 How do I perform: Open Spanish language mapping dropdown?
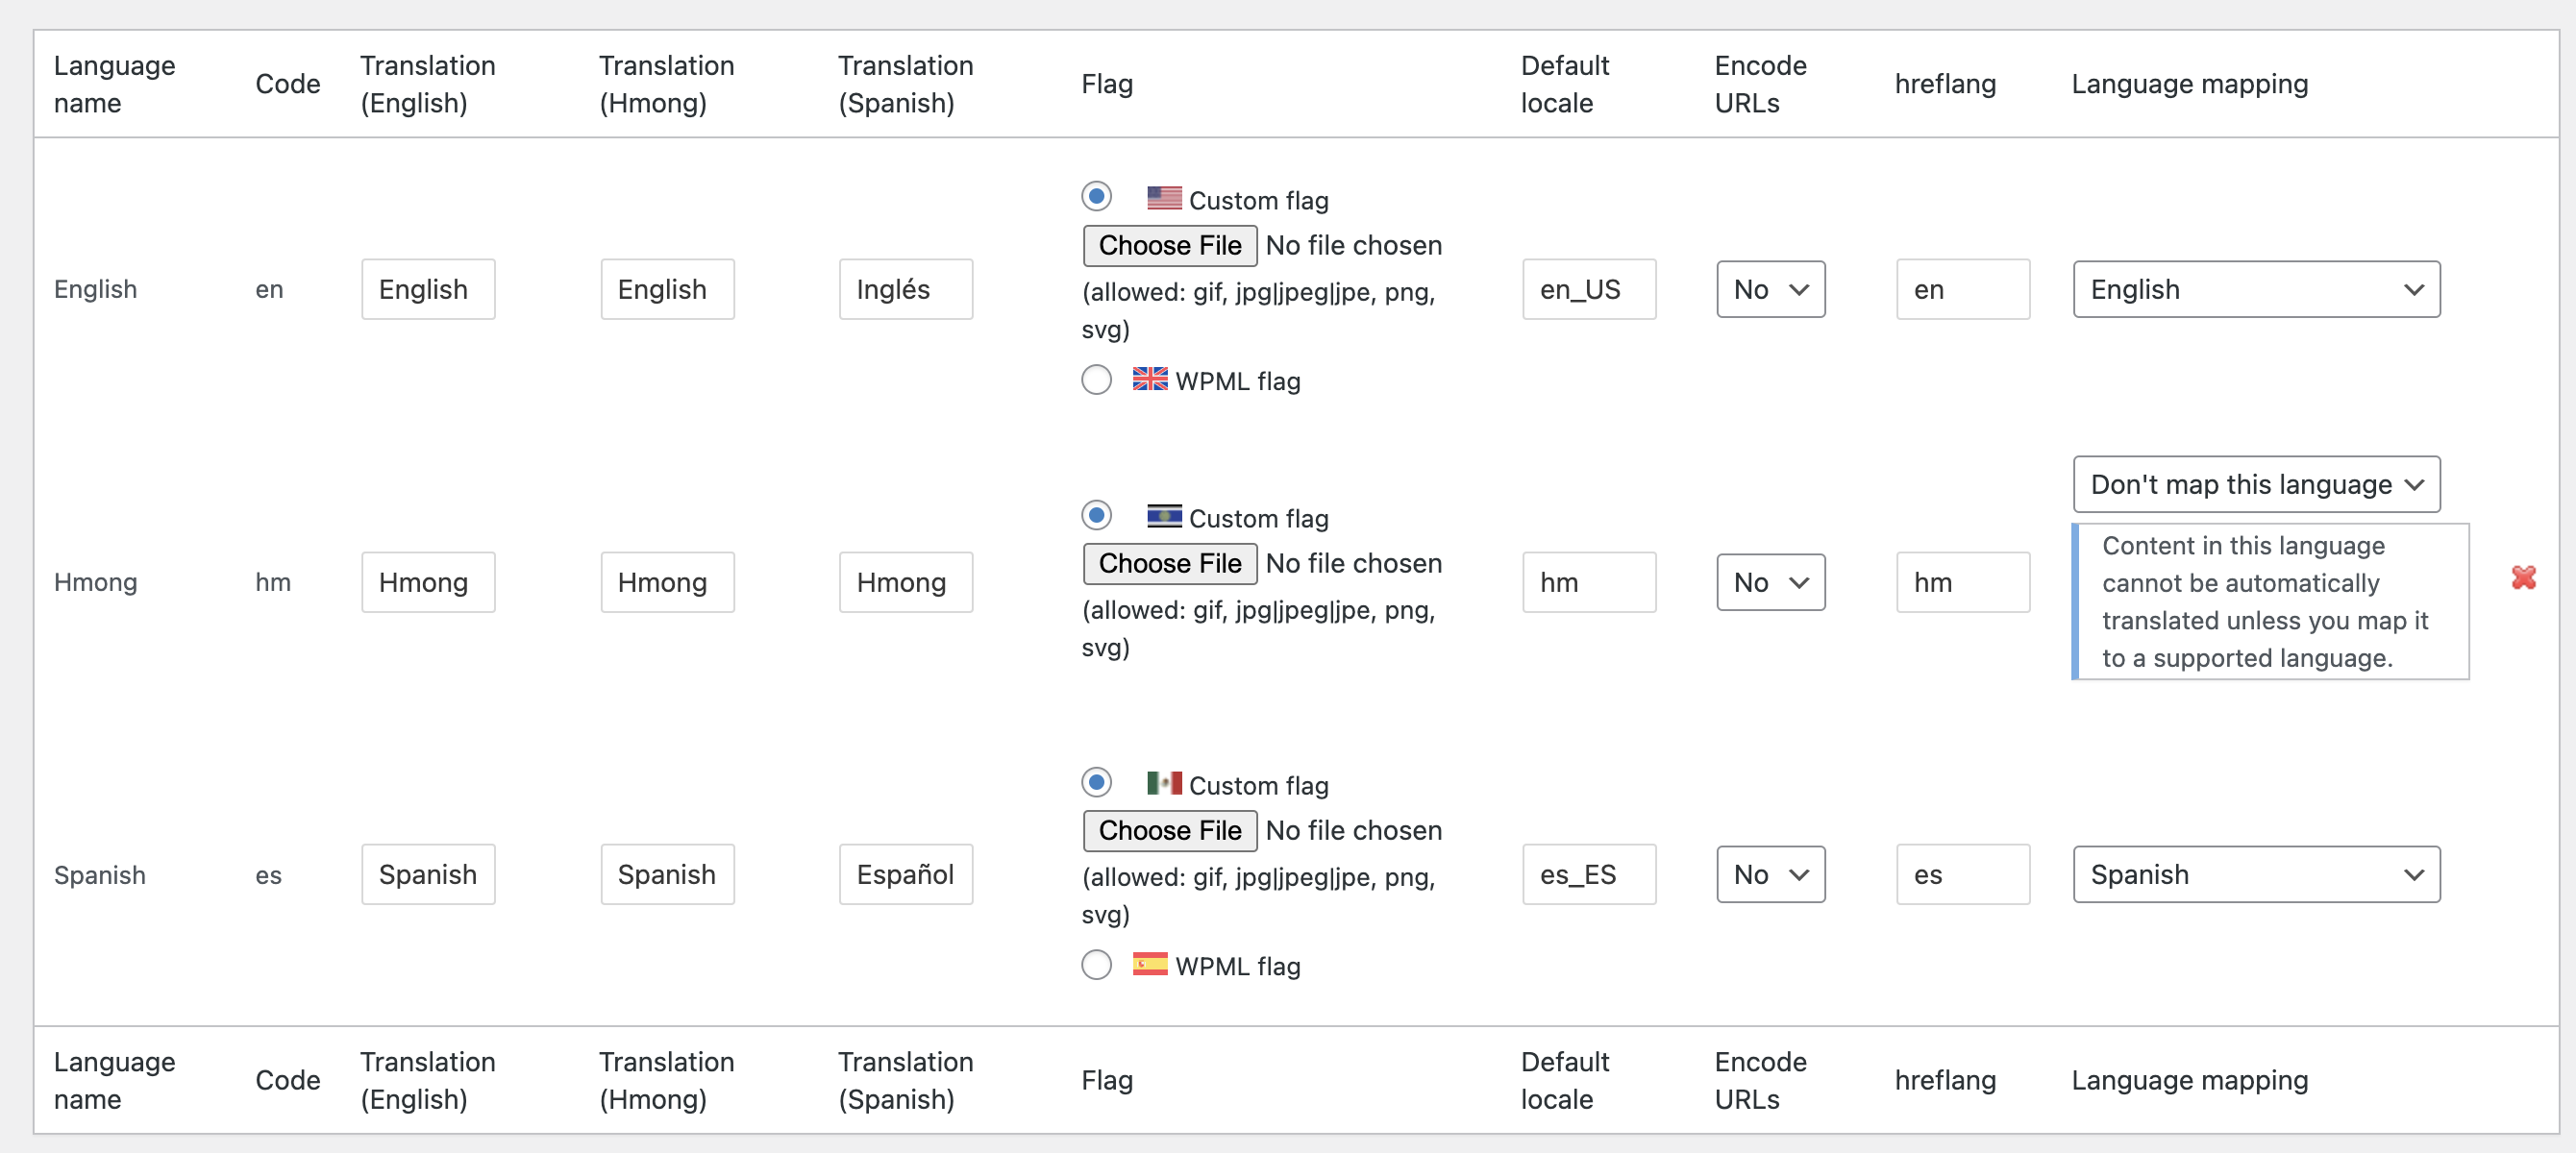[2256, 874]
